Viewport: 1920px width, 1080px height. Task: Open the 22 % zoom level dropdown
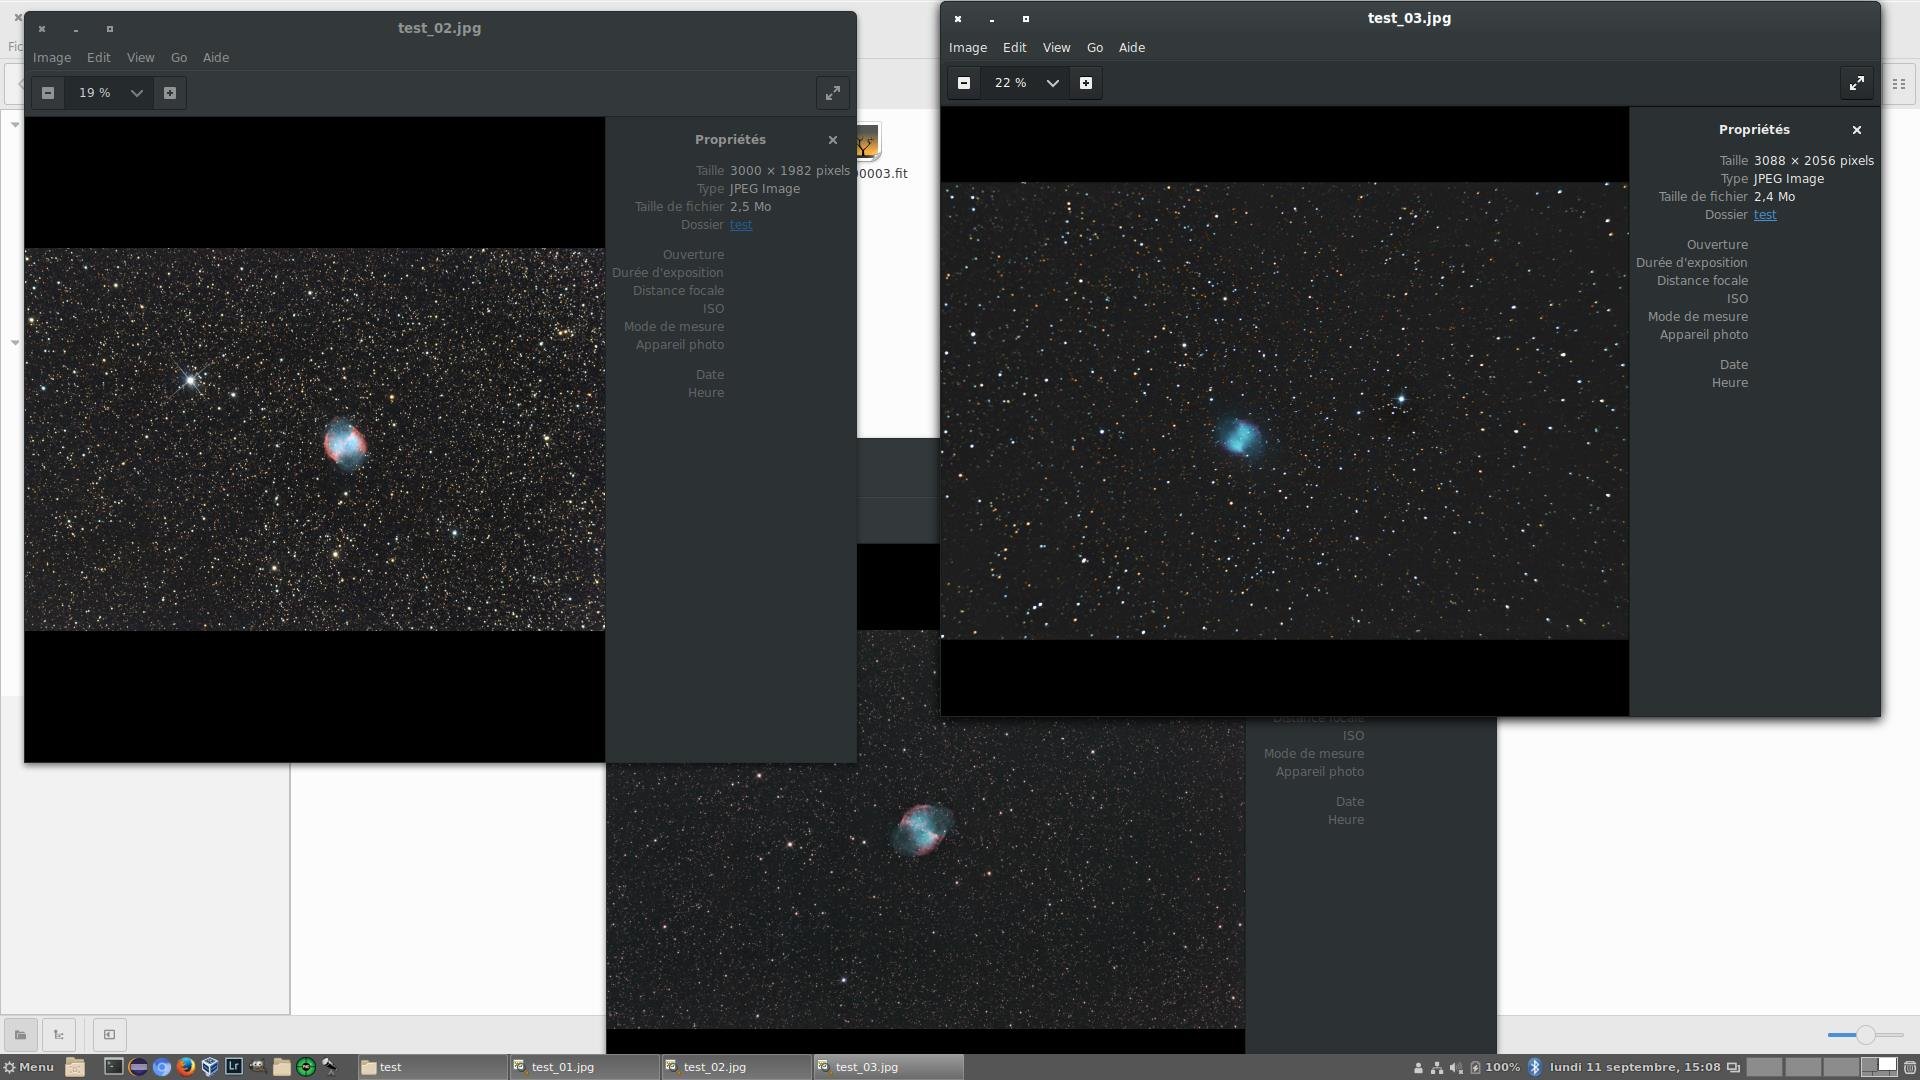point(1052,83)
